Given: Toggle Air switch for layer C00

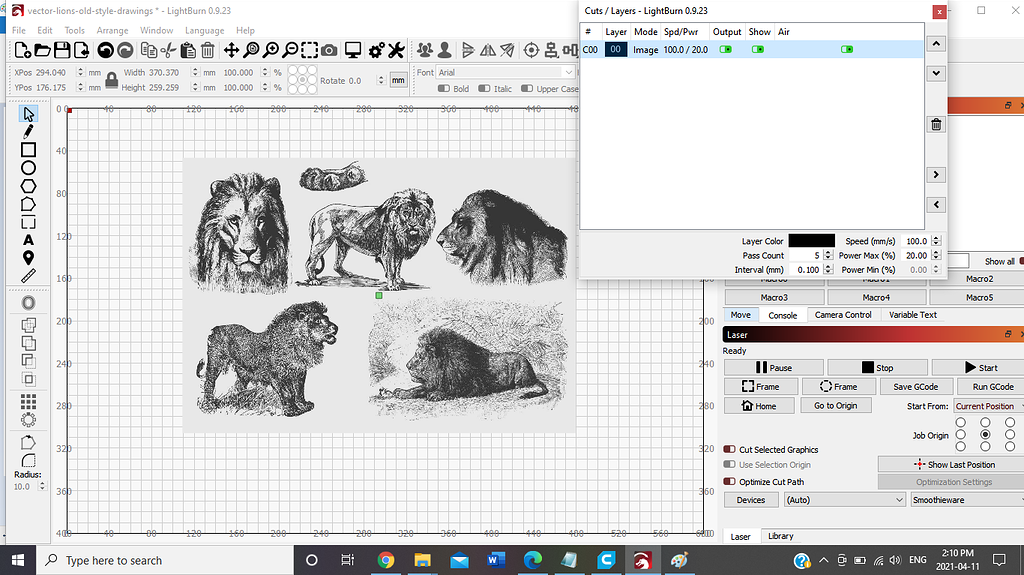Looking at the screenshot, I should pyautogui.click(x=847, y=49).
